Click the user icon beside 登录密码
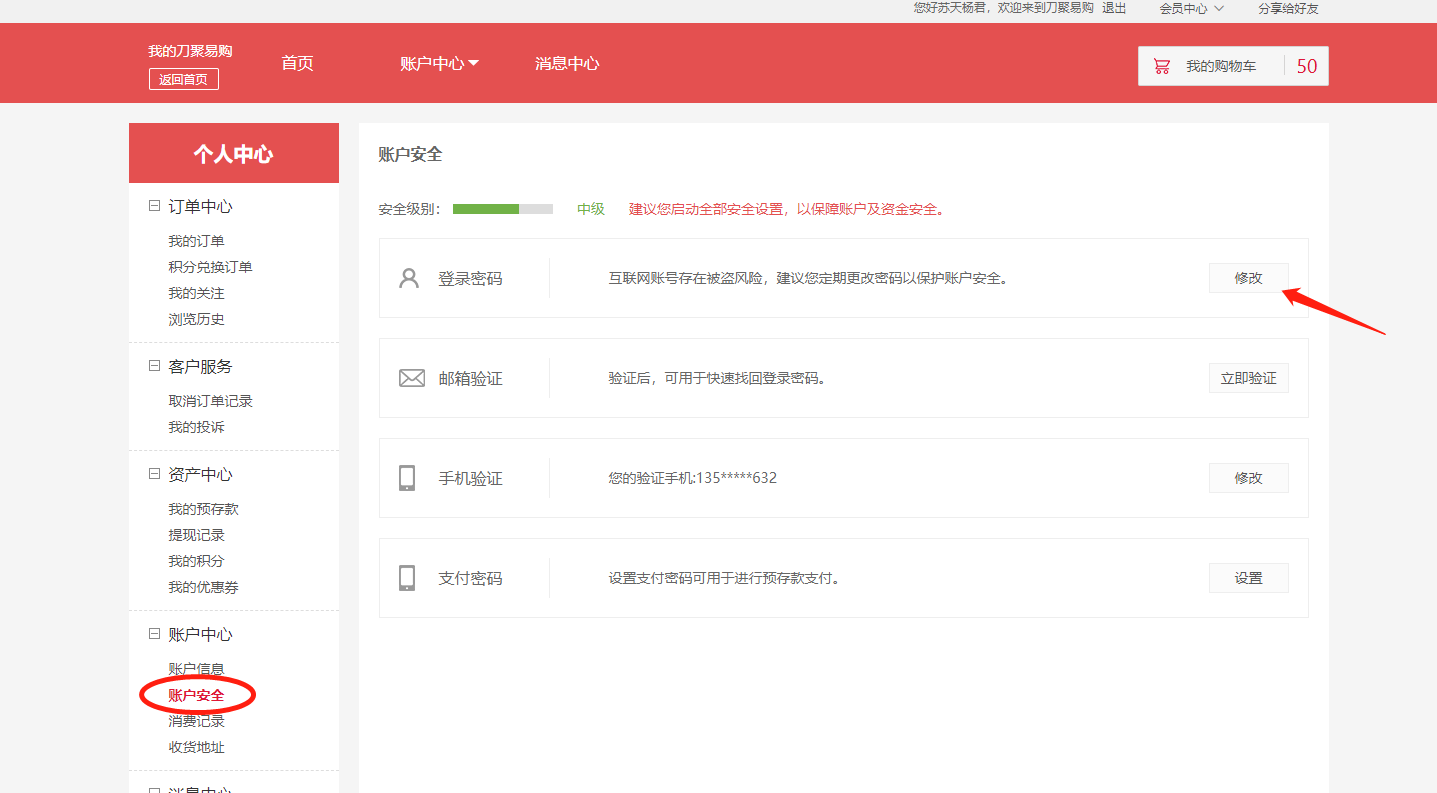Viewport: 1437px width, 793px height. pyautogui.click(x=408, y=278)
